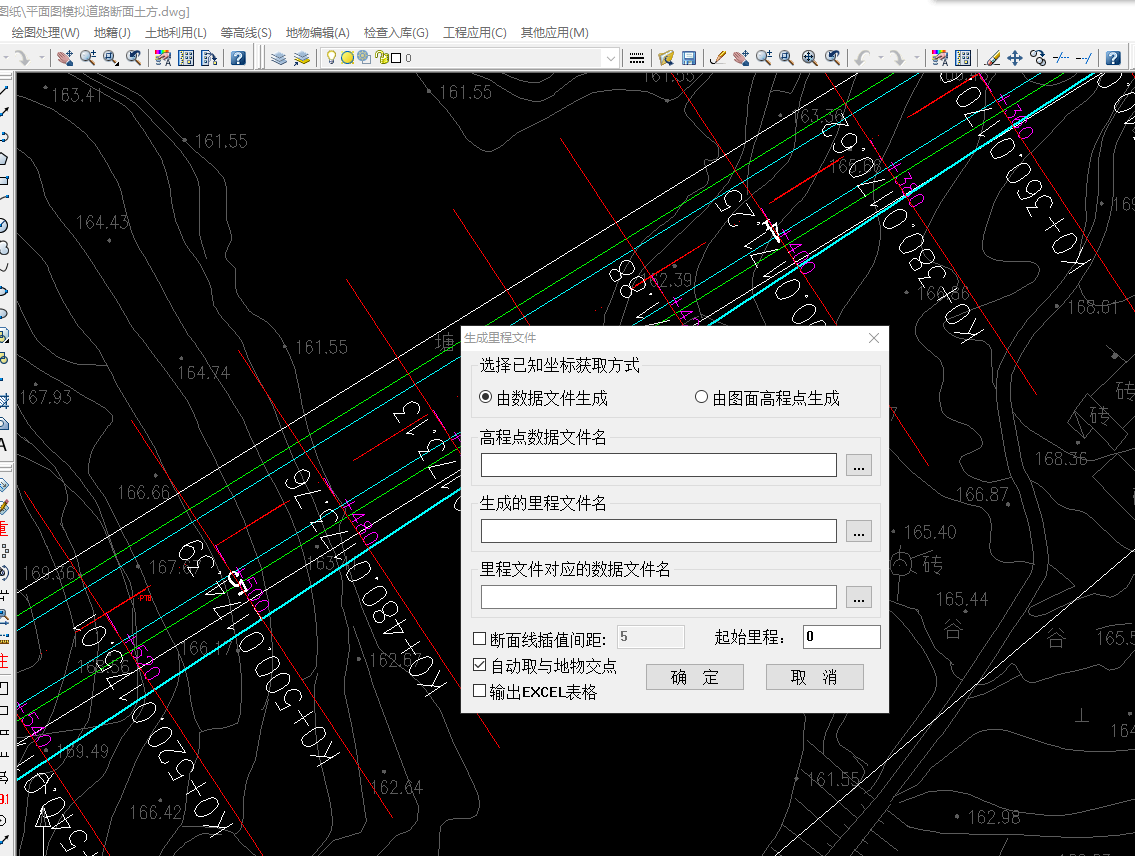Toggle the layer lock padlock icon

(x=381, y=58)
